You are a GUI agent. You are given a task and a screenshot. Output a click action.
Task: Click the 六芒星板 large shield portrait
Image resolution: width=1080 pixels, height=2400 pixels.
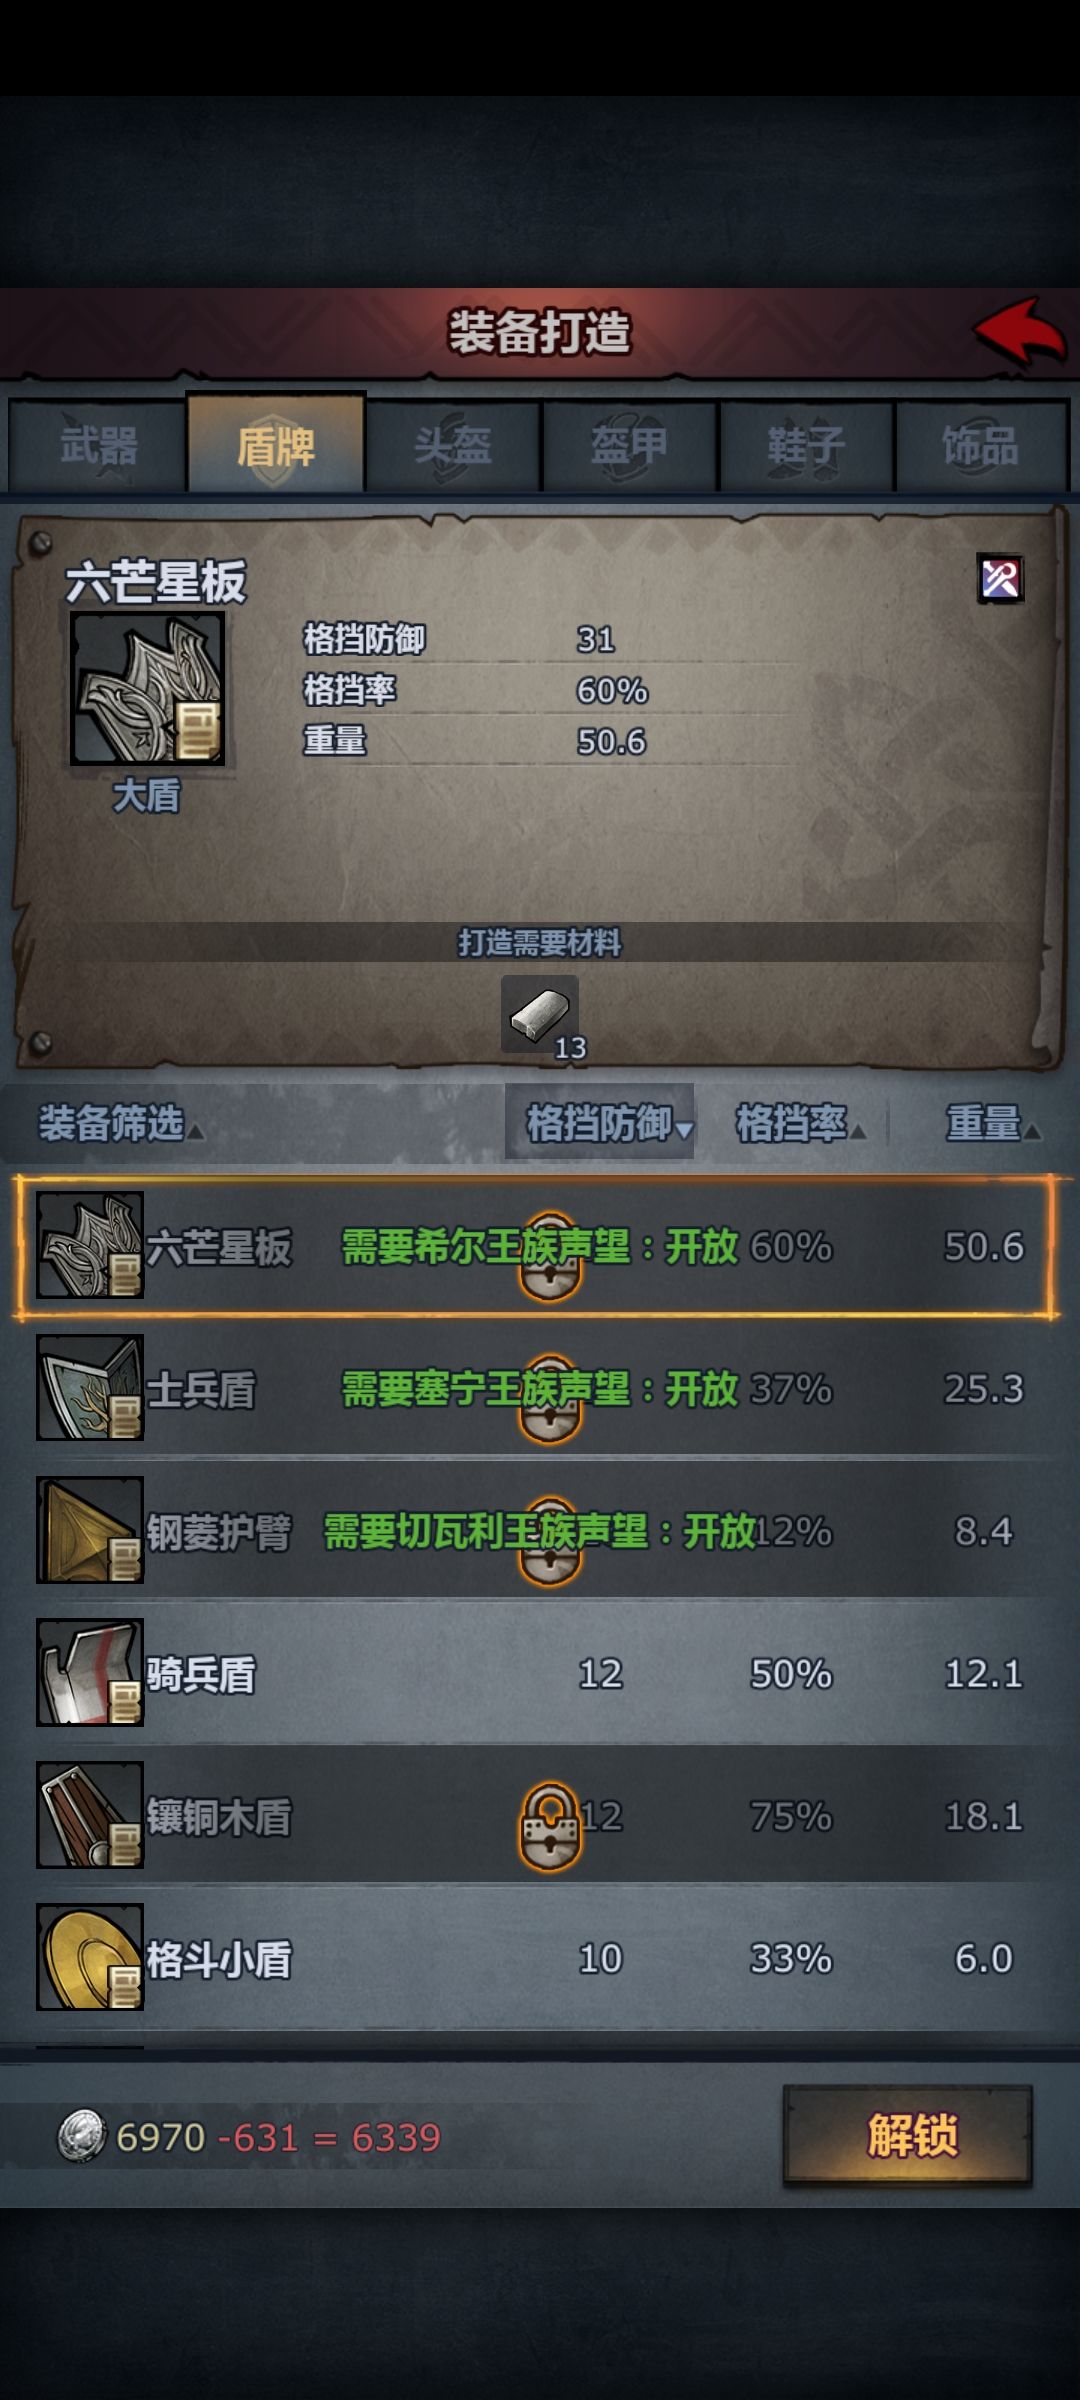pyautogui.click(x=147, y=689)
